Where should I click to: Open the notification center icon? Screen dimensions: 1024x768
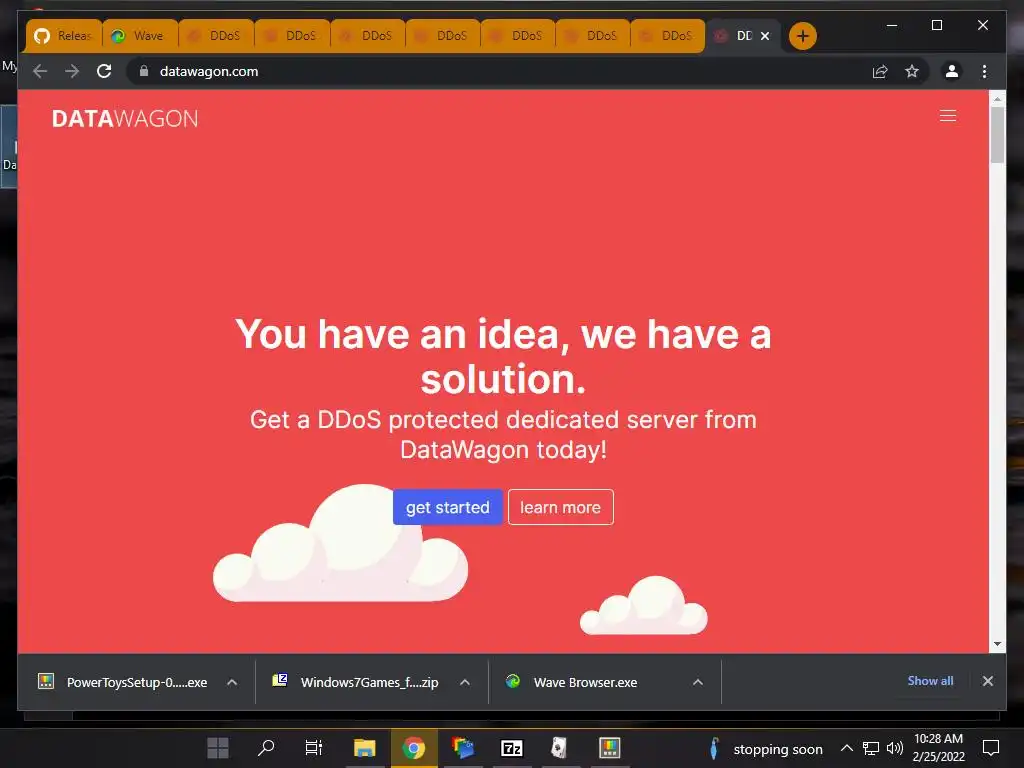pyautogui.click(x=991, y=748)
